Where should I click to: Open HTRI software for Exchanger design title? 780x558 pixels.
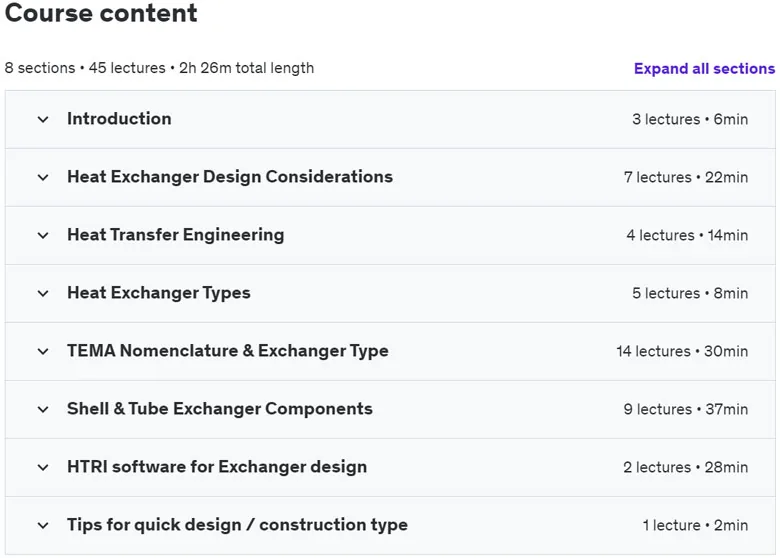click(217, 466)
